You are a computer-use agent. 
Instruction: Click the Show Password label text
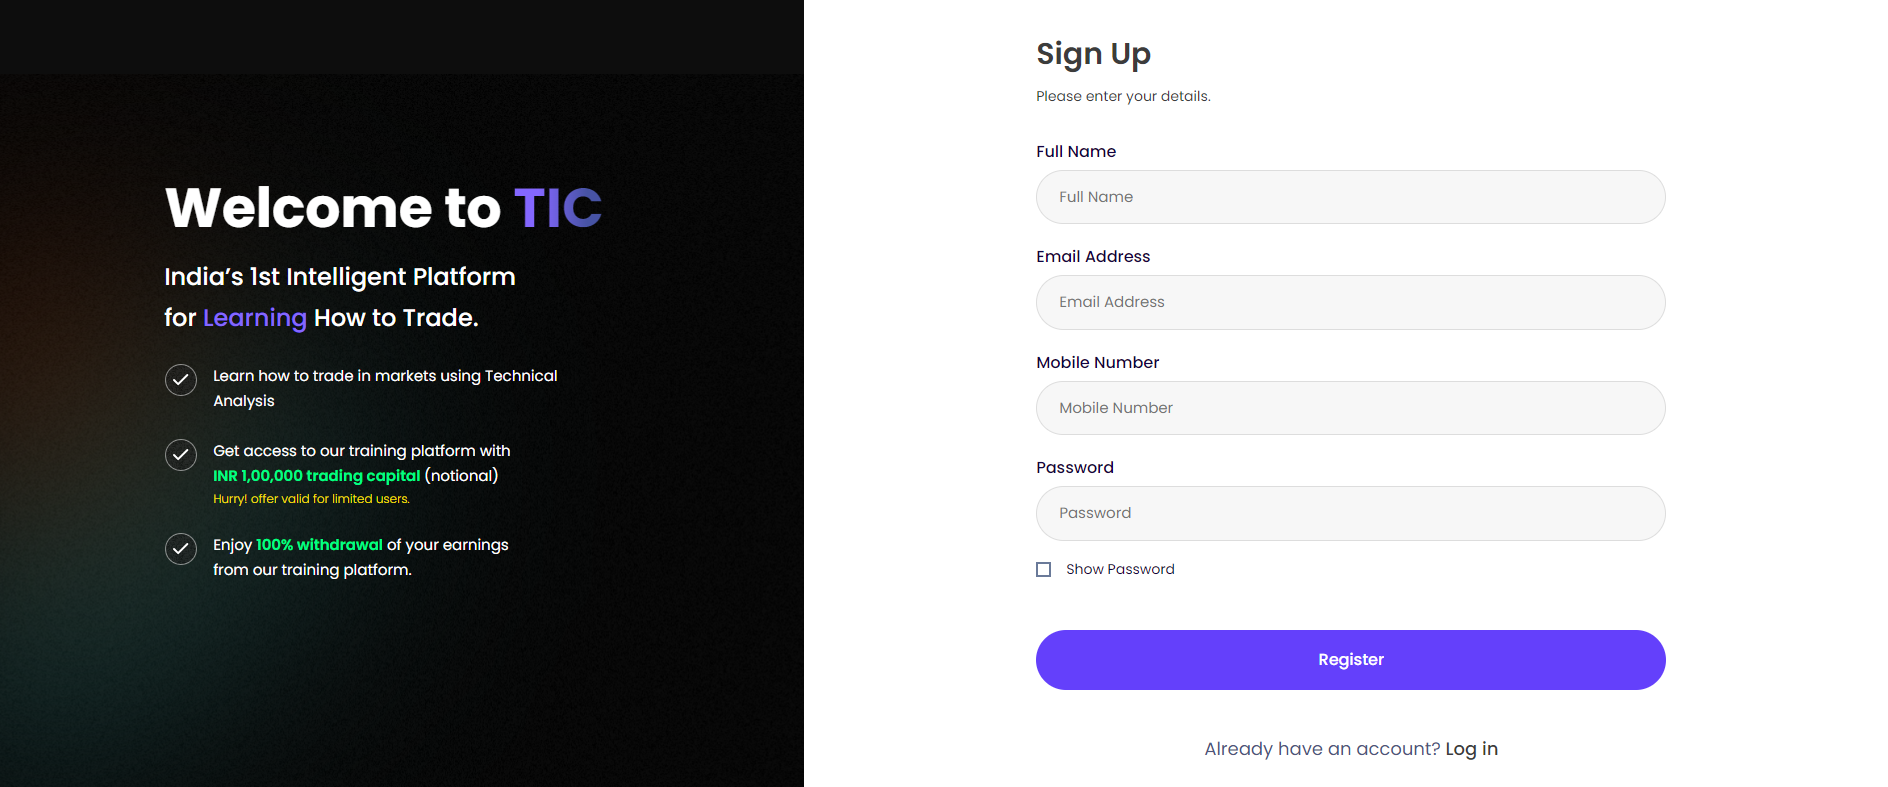click(1120, 569)
